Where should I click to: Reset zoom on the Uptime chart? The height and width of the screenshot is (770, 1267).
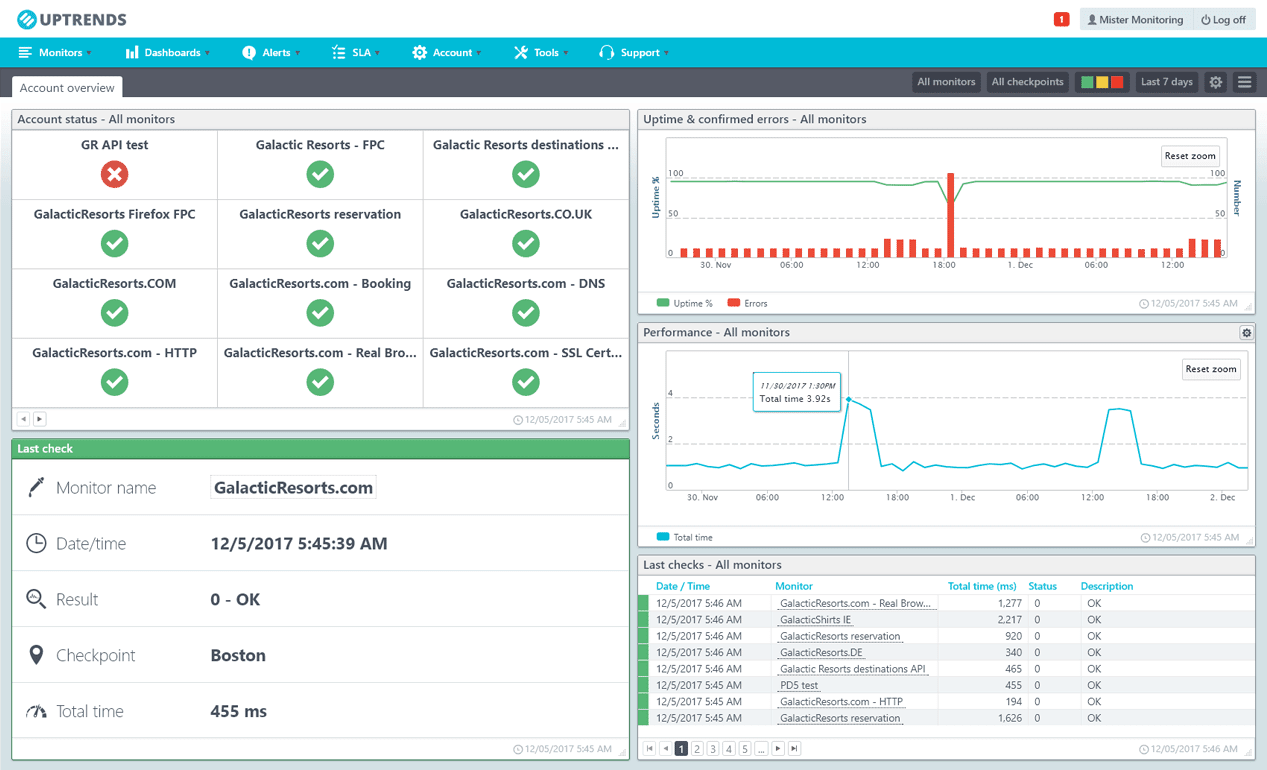click(x=1190, y=156)
